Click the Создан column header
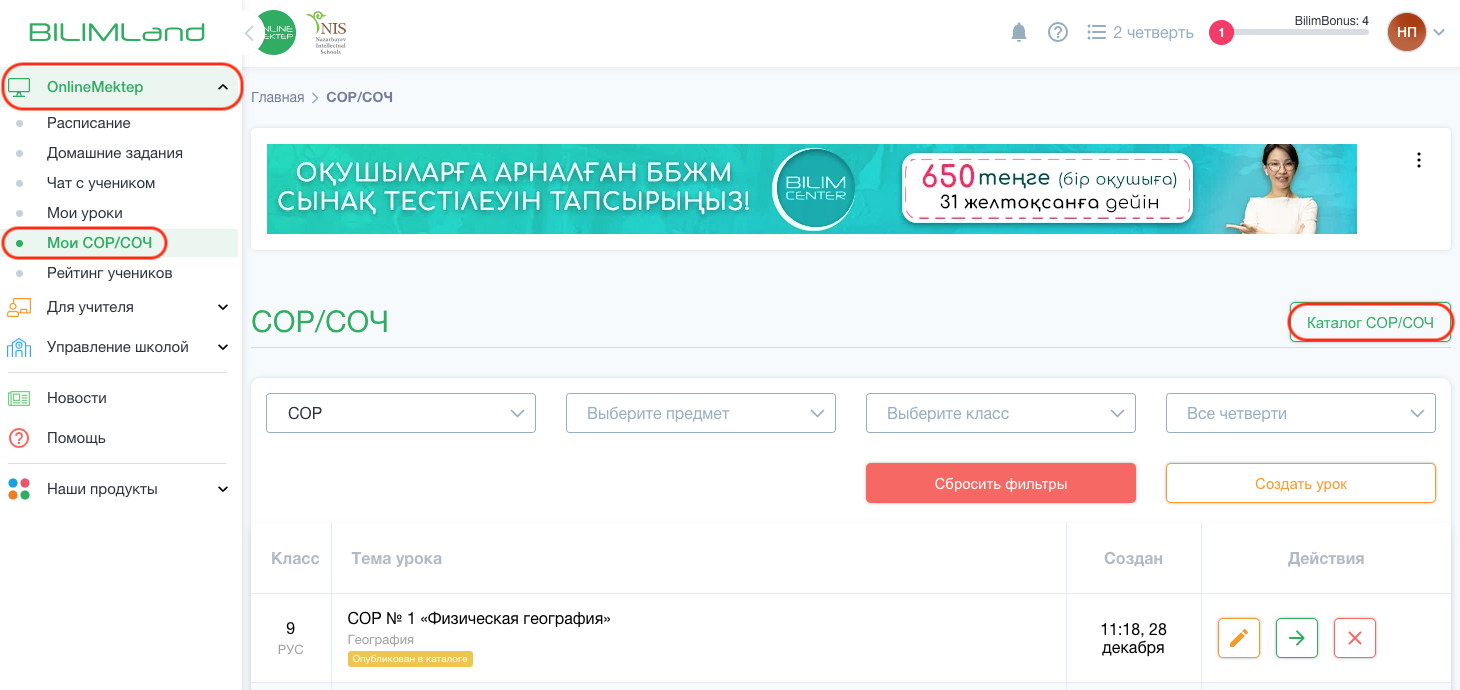1460x690 pixels. coord(1133,558)
